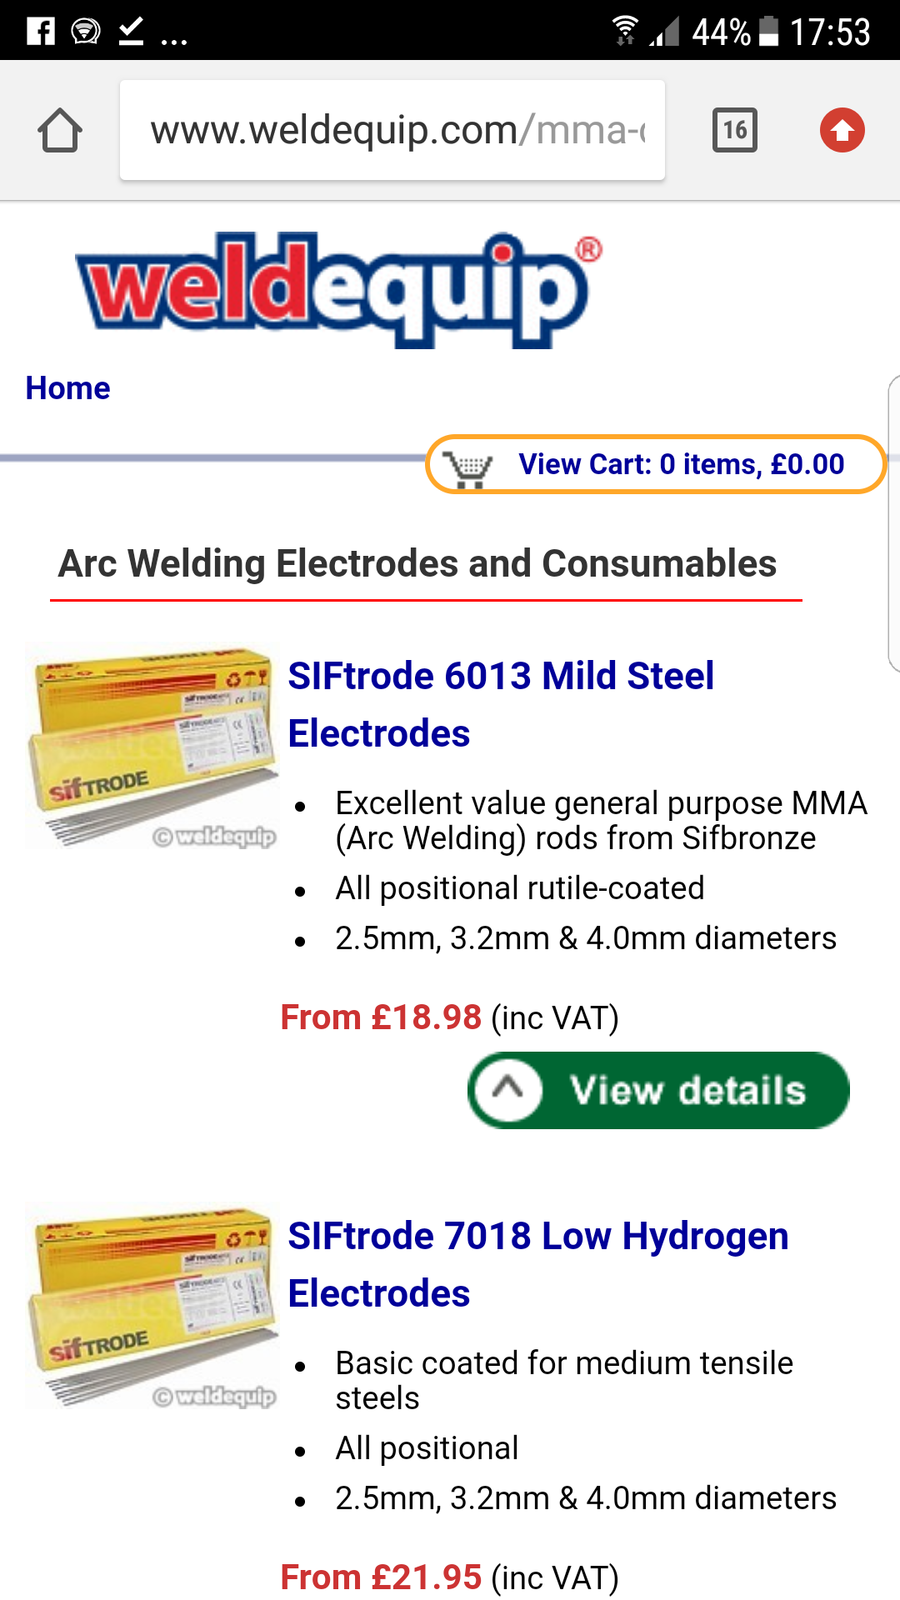This screenshot has width=900, height=1600.
Task: Tap the battery icon in status bar
Action: (768, 31)
